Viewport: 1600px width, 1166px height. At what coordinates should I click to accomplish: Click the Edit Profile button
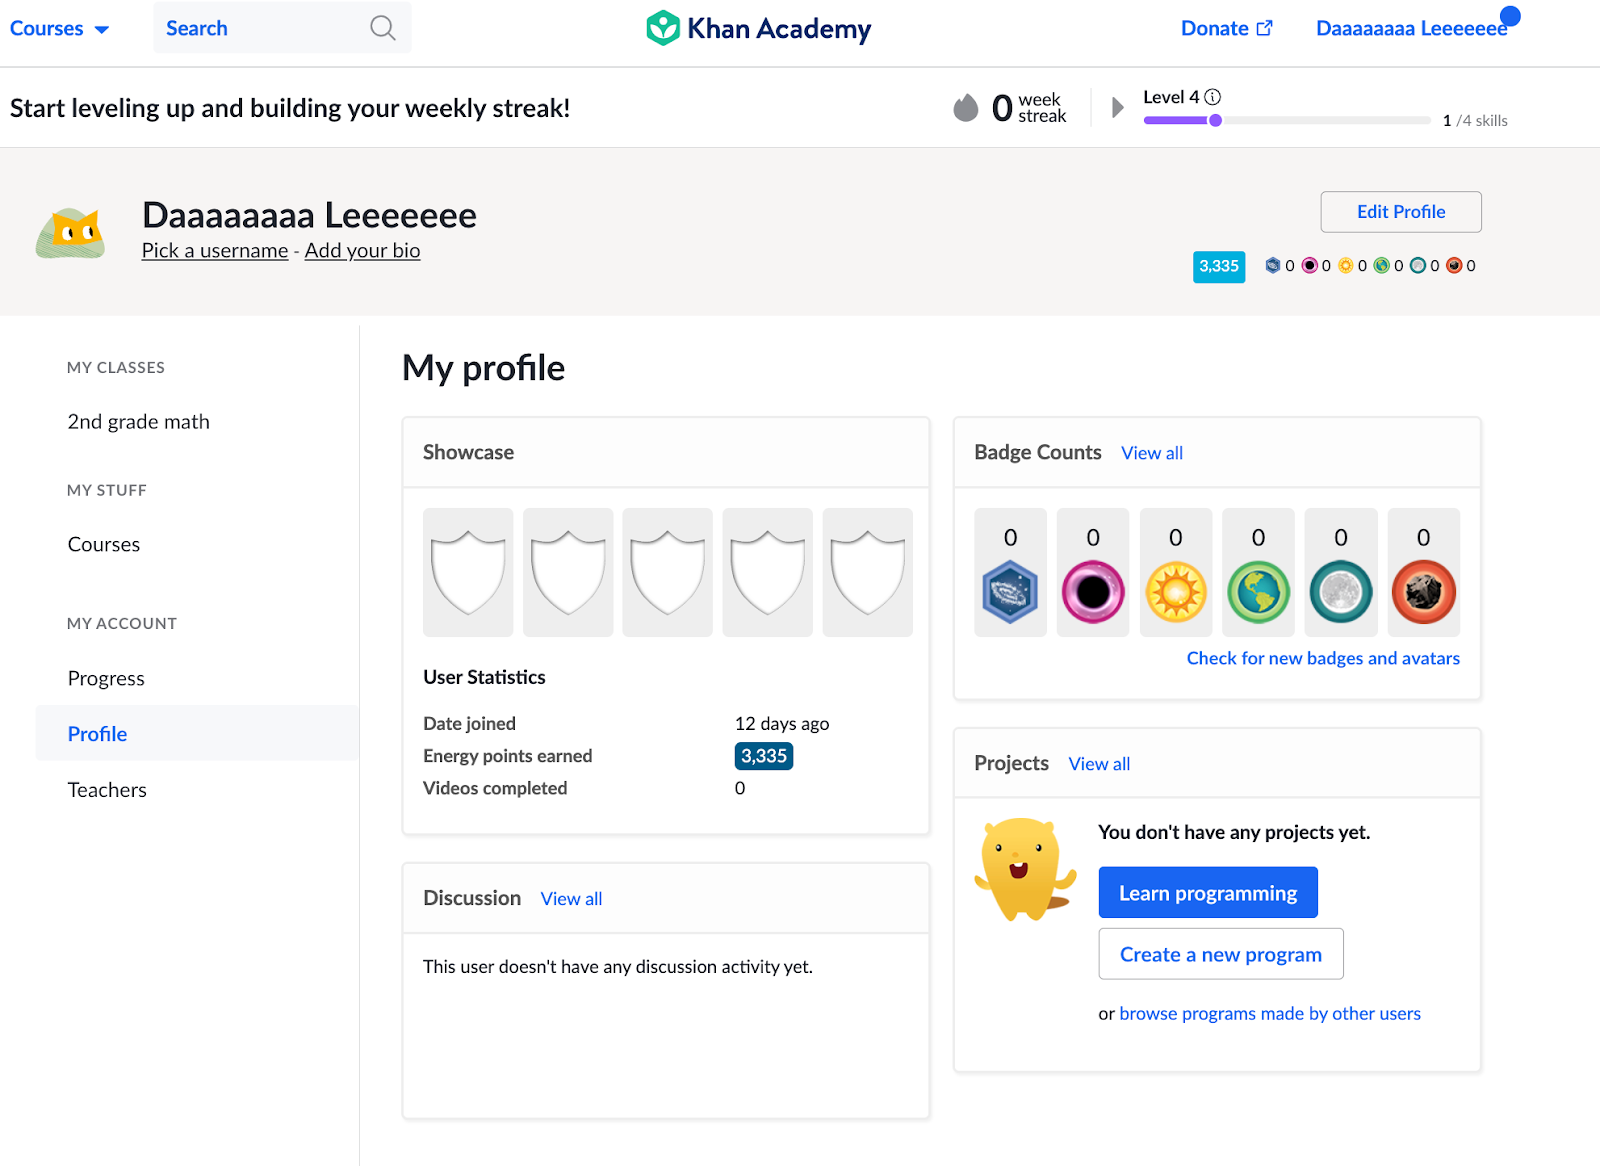tap(1401, 212)
